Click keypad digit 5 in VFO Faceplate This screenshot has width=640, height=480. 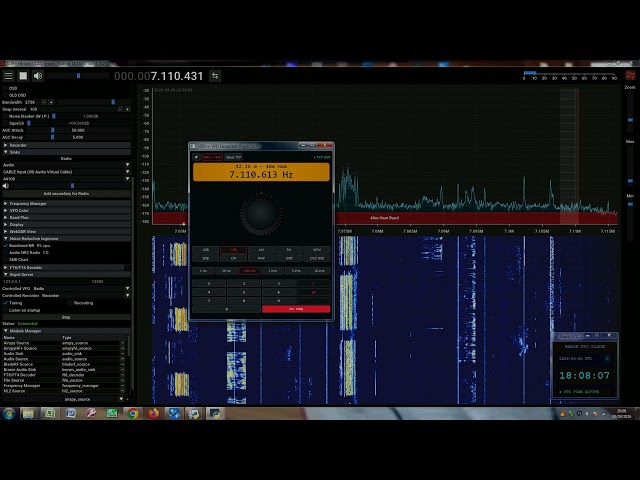coord(244,292)
